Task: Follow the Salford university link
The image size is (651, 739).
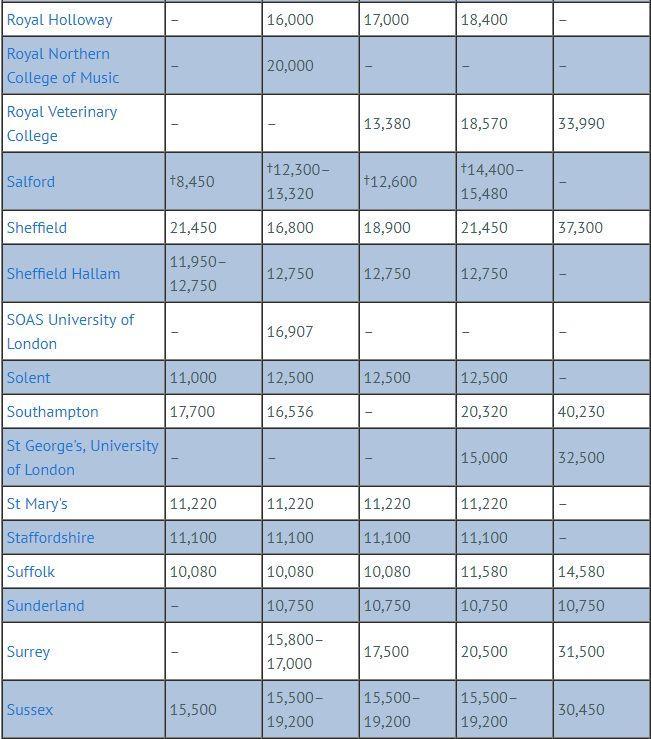Action: (31, 181)
